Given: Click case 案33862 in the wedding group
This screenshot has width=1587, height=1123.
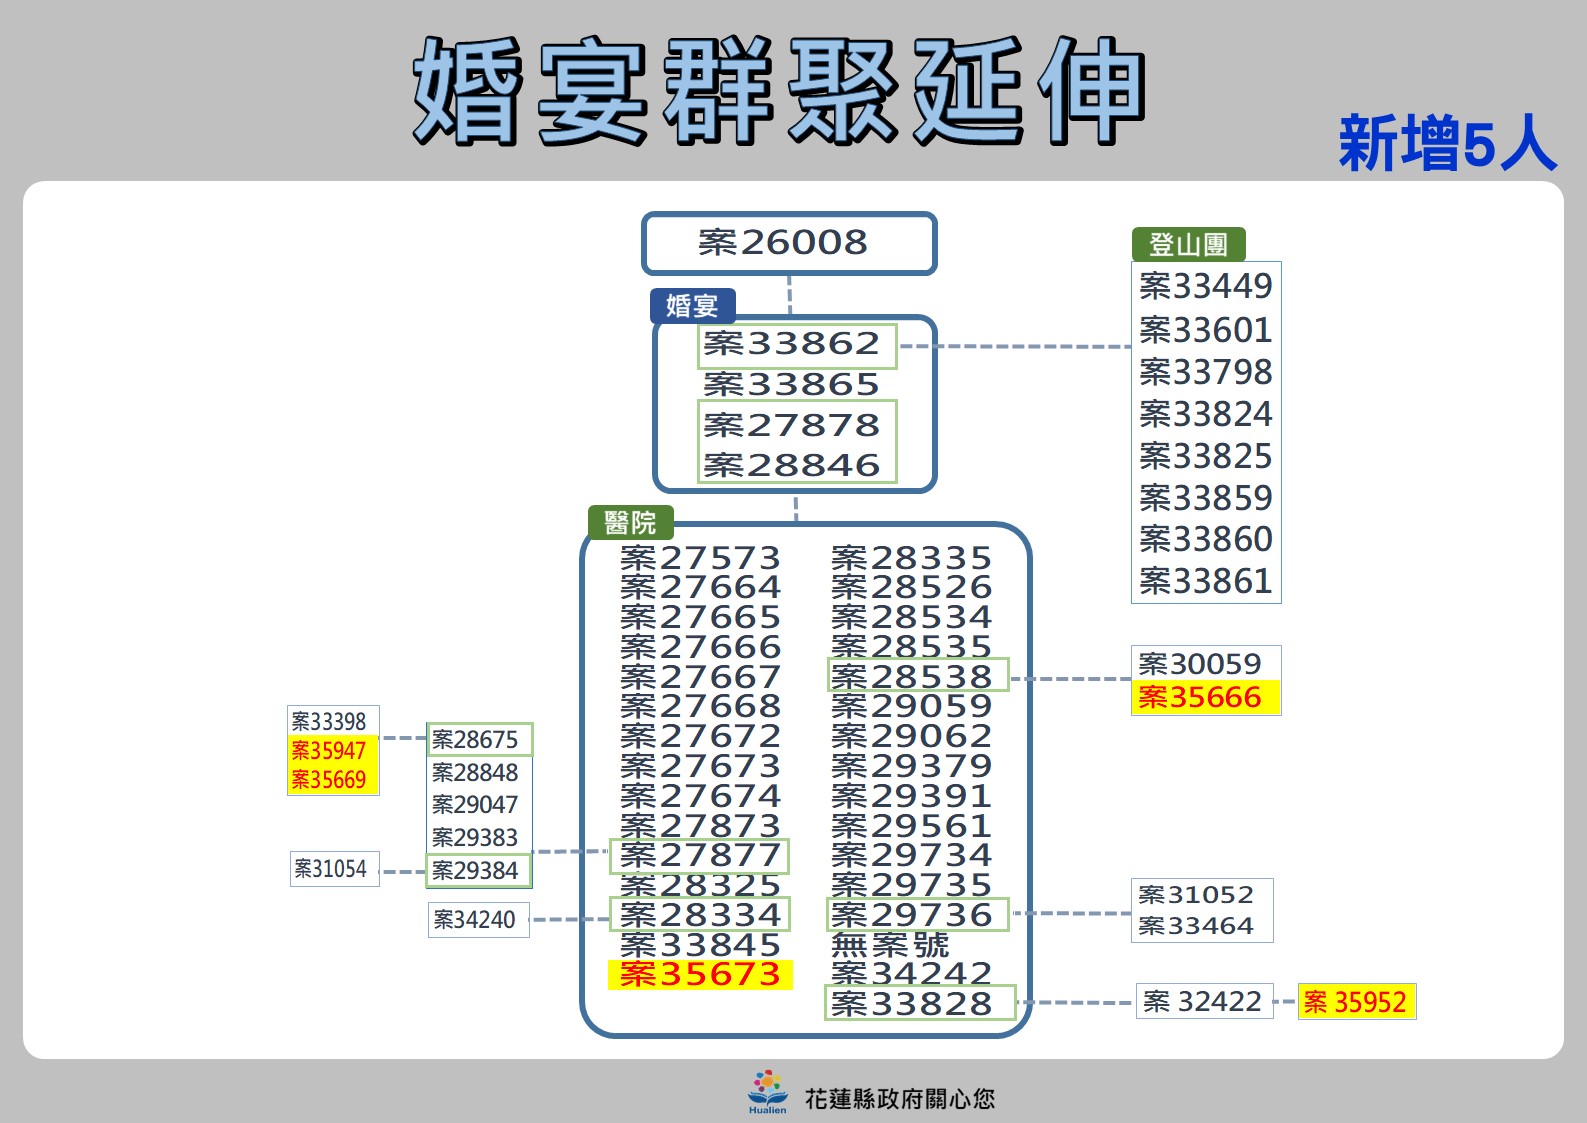Looking at the screenshot, I should [794, 344].
